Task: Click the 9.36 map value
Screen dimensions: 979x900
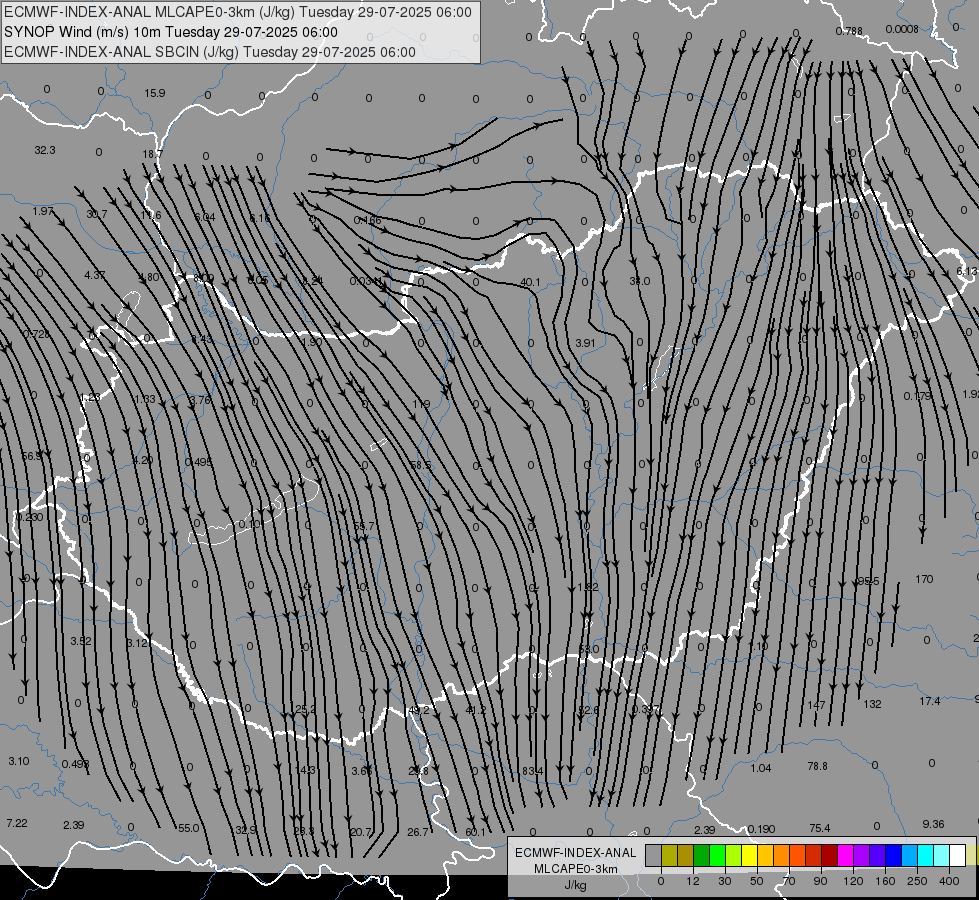Action: point(933,824)
